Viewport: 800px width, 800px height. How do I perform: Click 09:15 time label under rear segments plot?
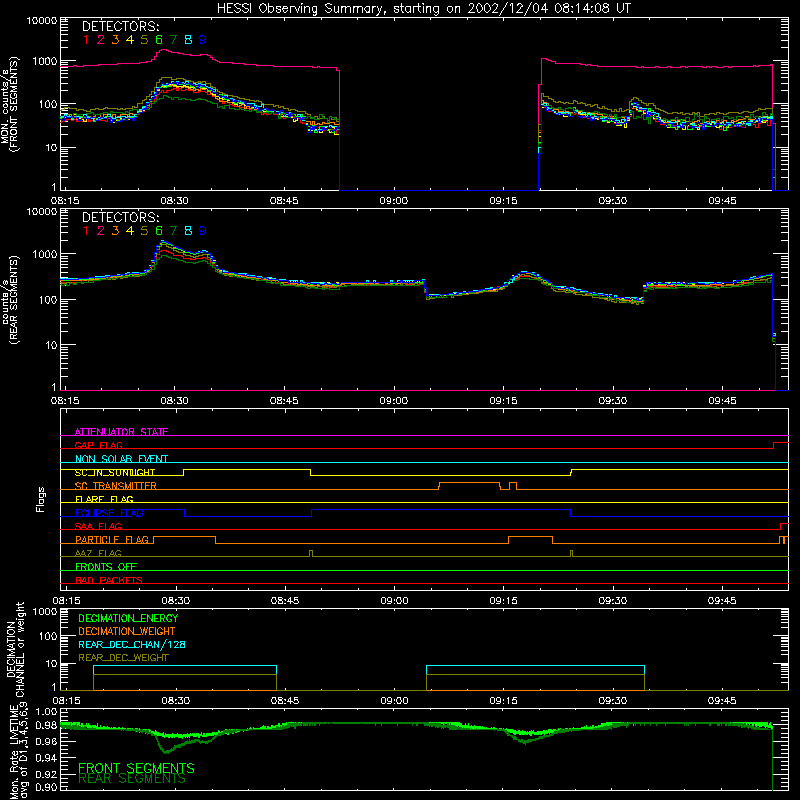(503, 401)
